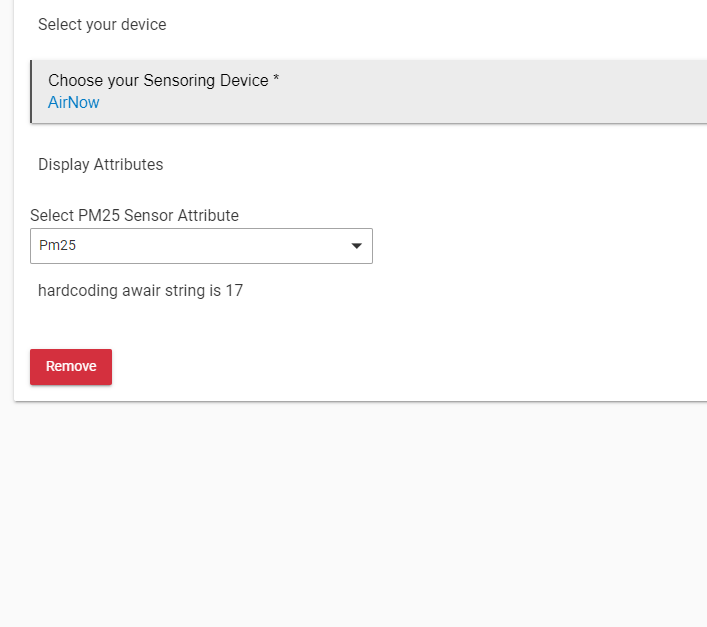Viewport: 707px width, 627px height.
Task: Open the AirNow device link
Action: (73, 102)
